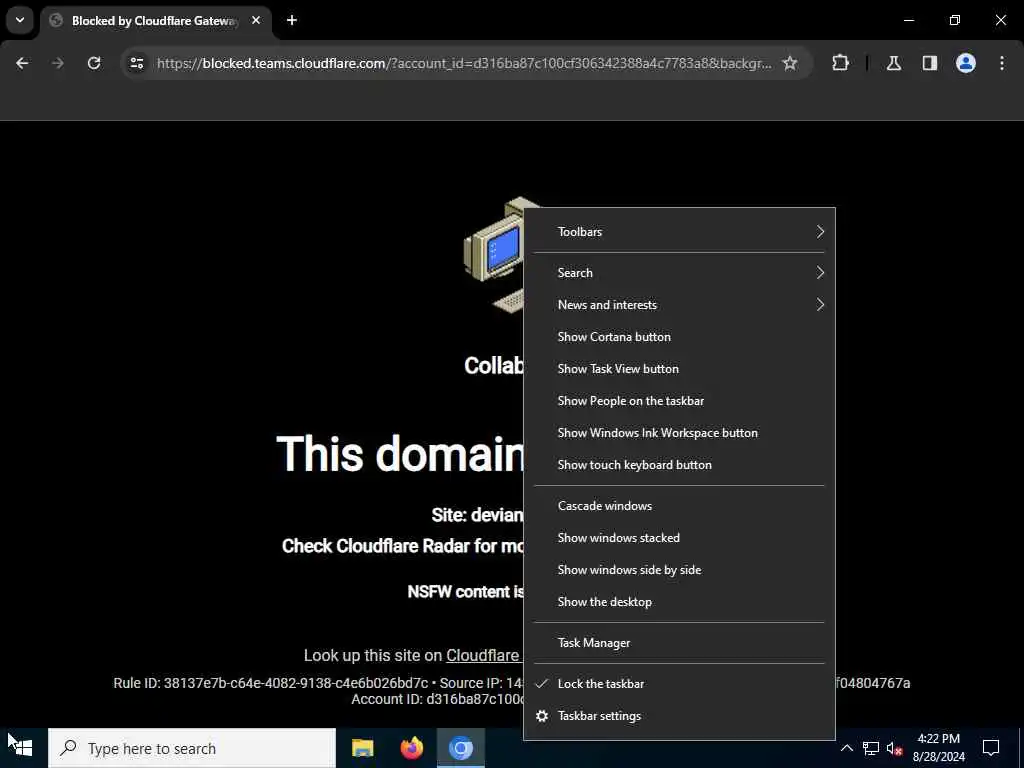Toggle Show Task View button
The height and width of the screenshot is (768, 1024).
pyautogui.click(x=679, y=369)
